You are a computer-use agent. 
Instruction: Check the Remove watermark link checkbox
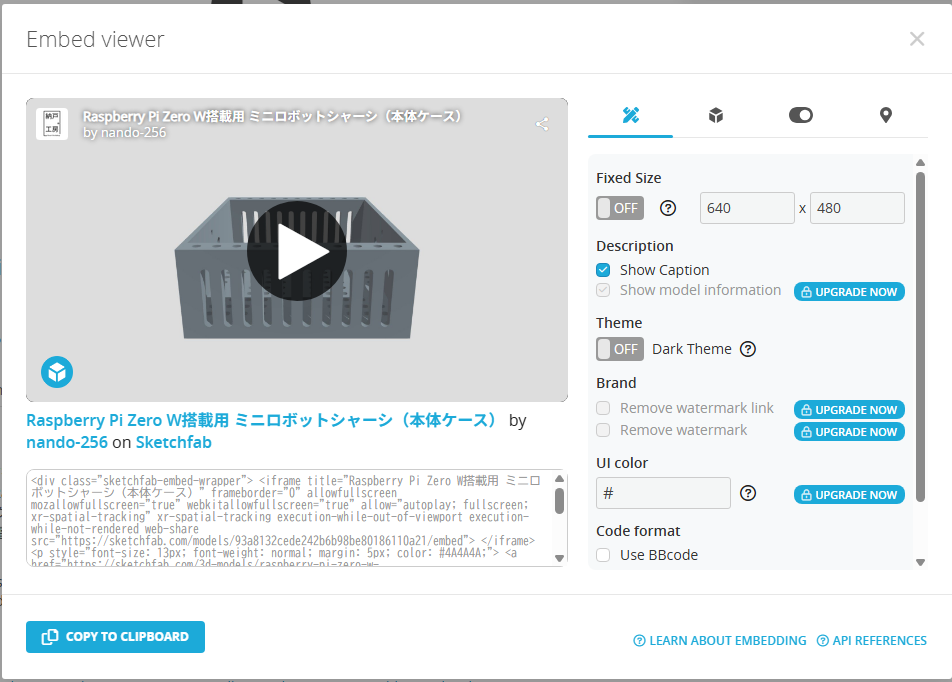tap(603, 408)
